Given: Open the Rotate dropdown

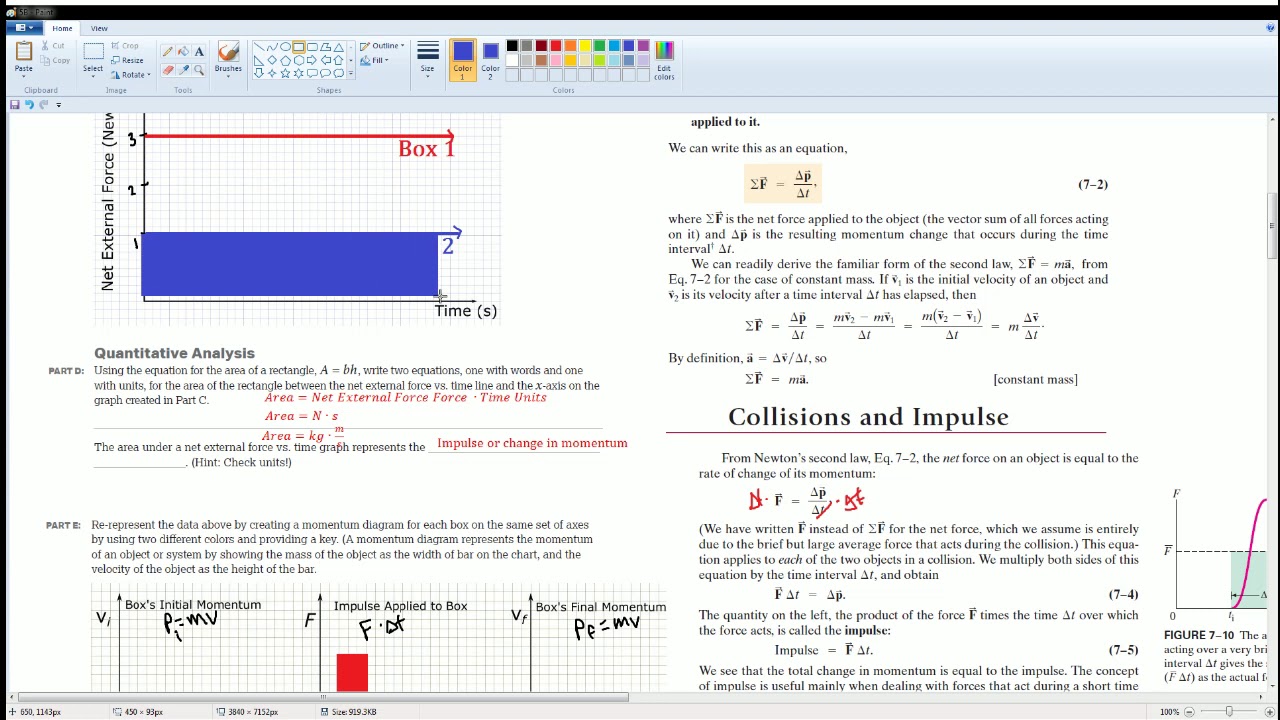Looking at the screenshot, I should point(131,75).
